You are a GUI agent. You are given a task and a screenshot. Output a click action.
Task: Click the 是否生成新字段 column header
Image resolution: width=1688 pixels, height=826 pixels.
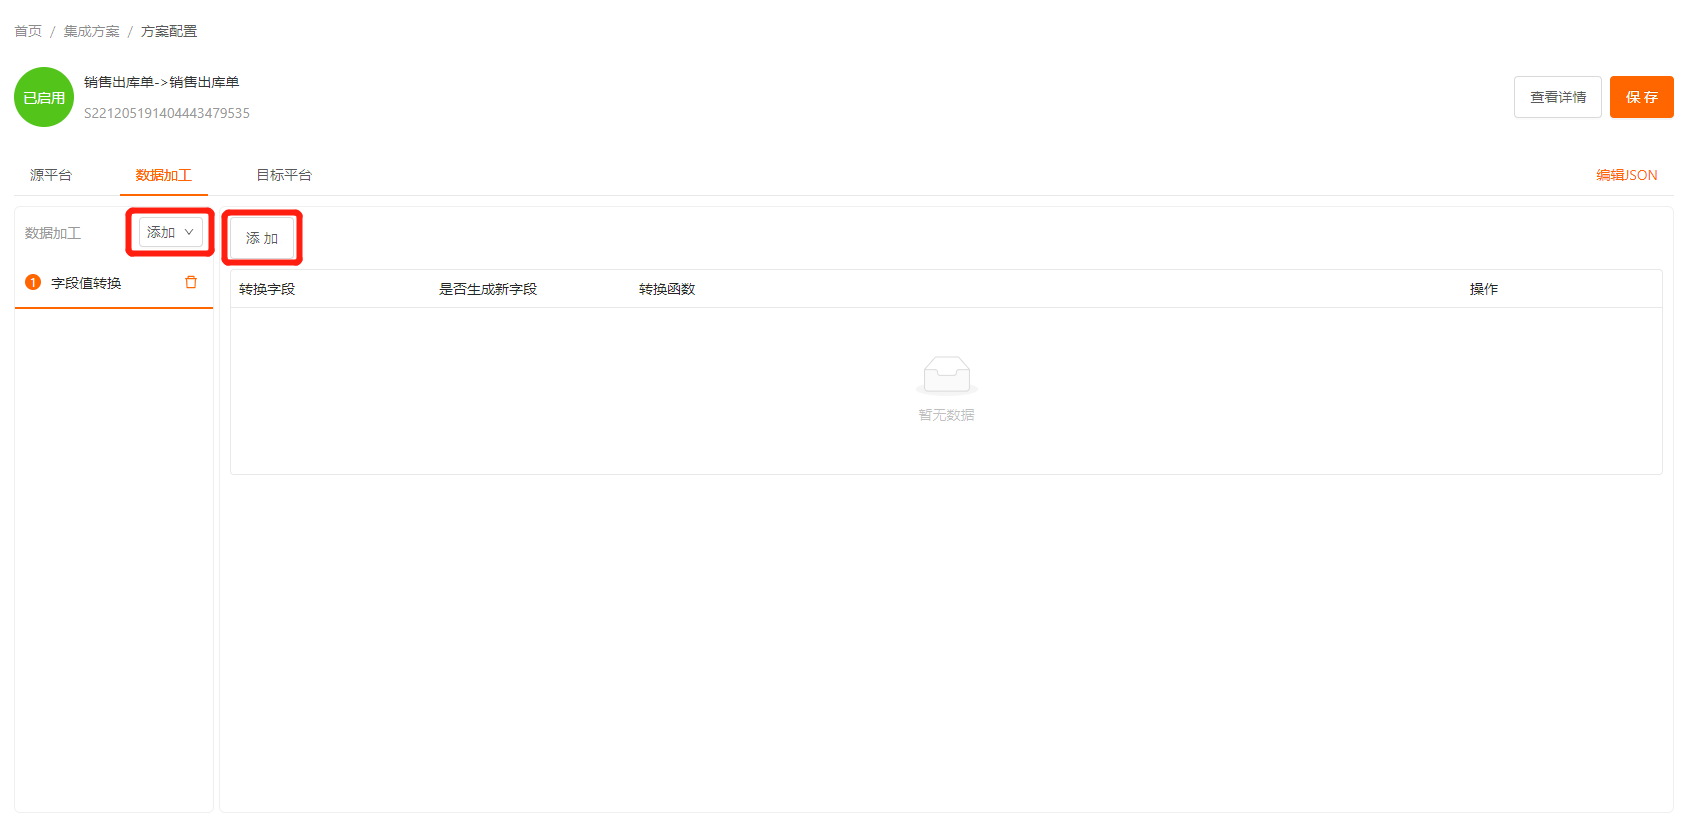pos(488,289)
